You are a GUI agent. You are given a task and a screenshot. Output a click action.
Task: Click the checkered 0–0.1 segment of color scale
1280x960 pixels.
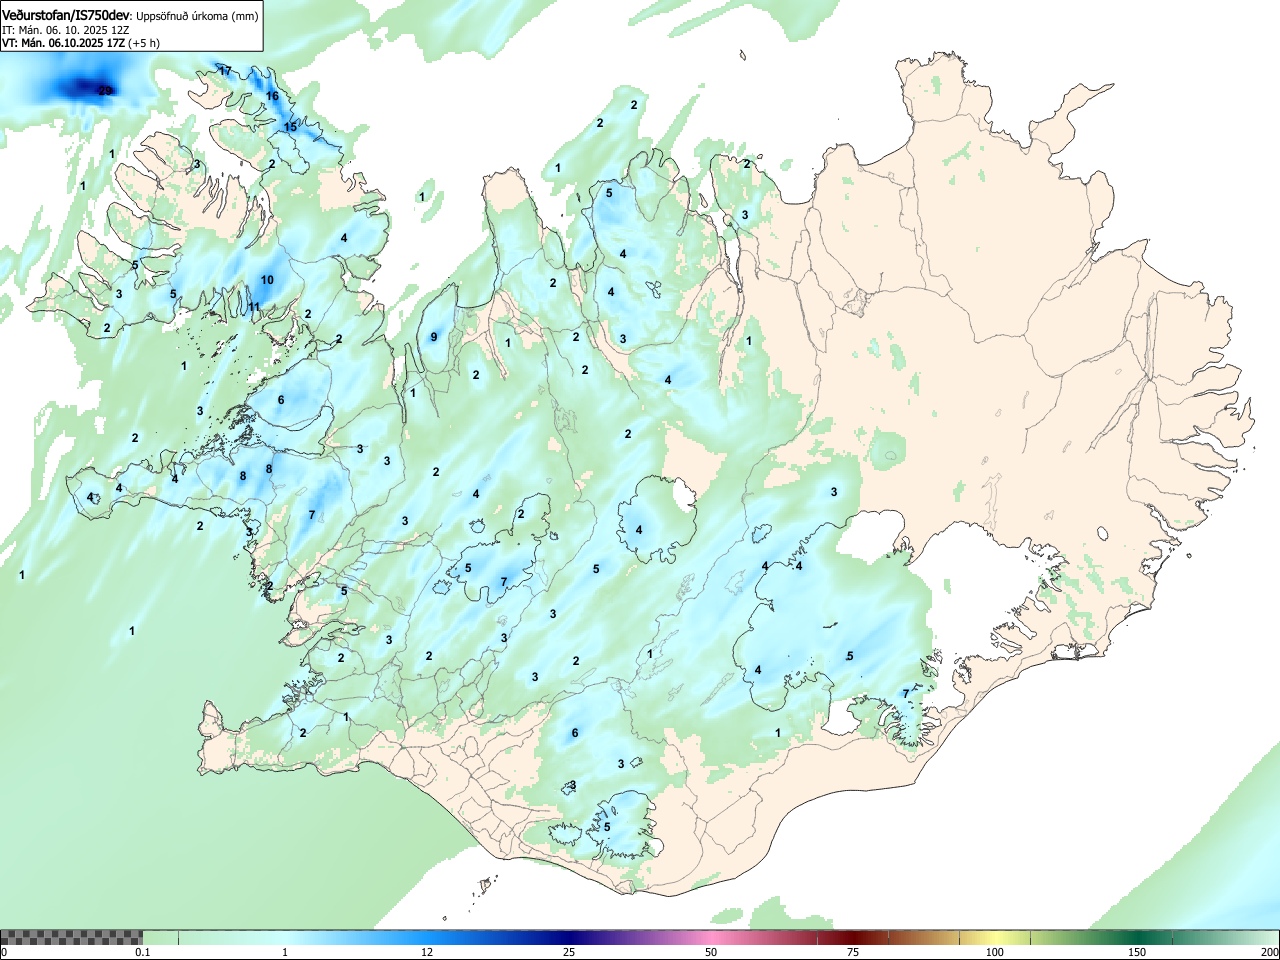pyautogui.click(x=71, y=937)
